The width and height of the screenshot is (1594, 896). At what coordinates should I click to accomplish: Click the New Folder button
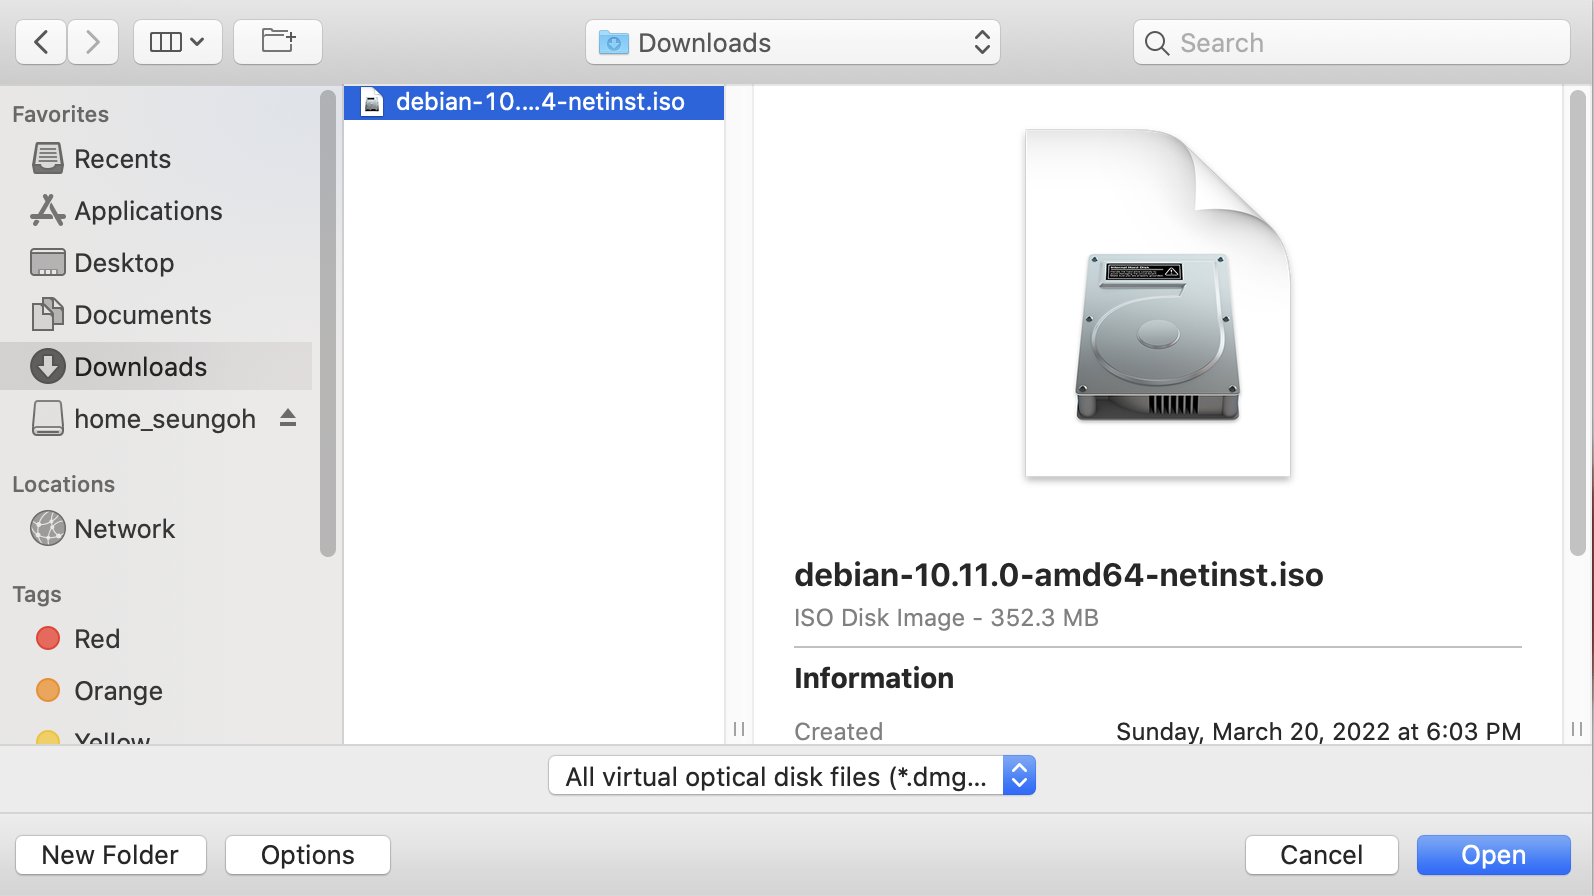click(111, 855)
